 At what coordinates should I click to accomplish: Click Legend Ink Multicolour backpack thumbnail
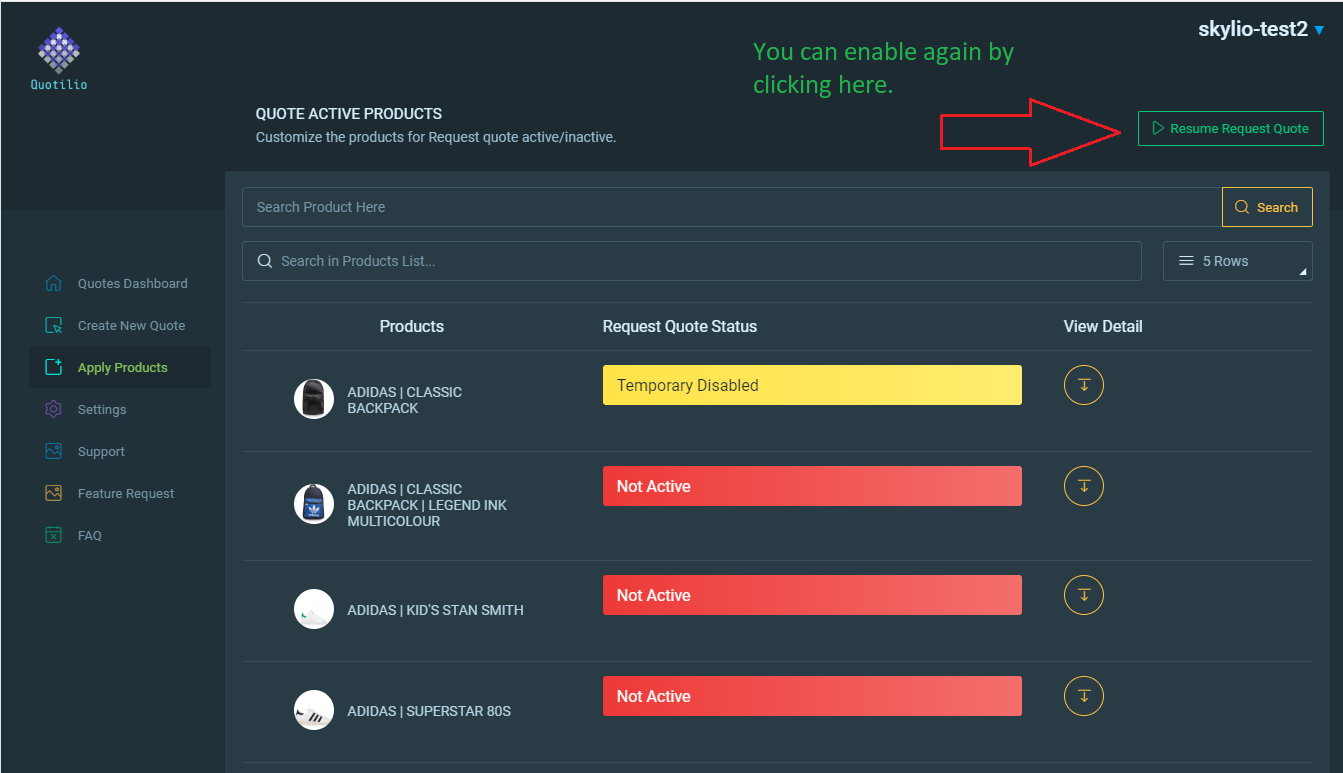[x=314, y=504]
